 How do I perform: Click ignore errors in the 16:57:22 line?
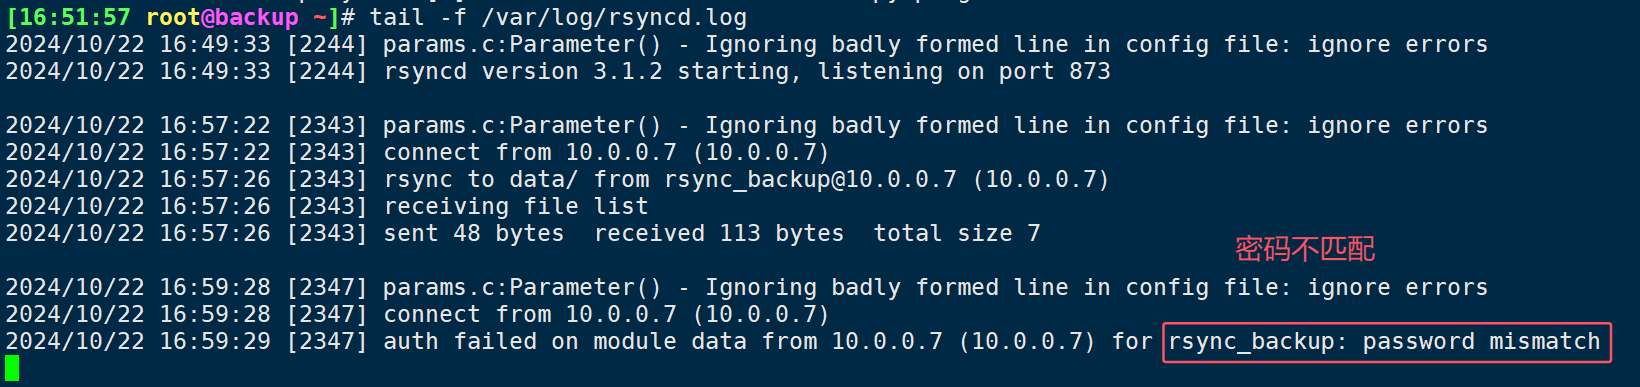click(1398, 126)
